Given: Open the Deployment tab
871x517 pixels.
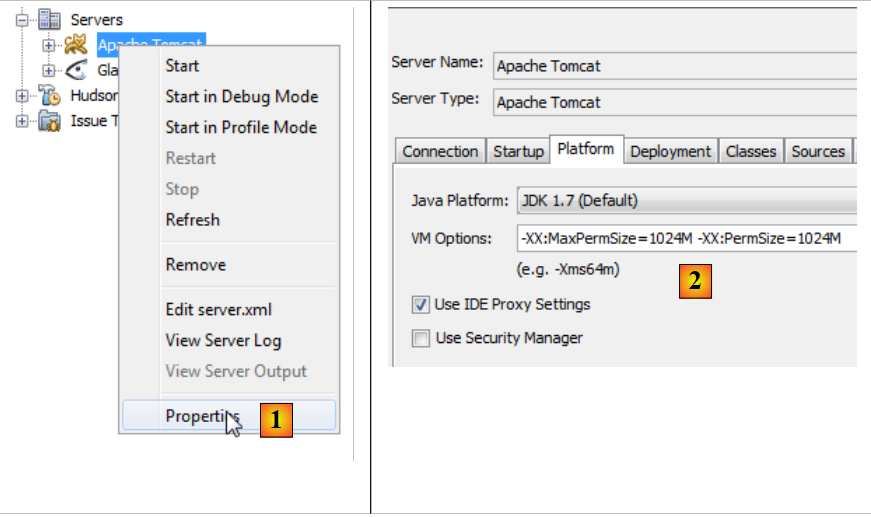Looking at the screenshot, I should [x=670, y=151].
